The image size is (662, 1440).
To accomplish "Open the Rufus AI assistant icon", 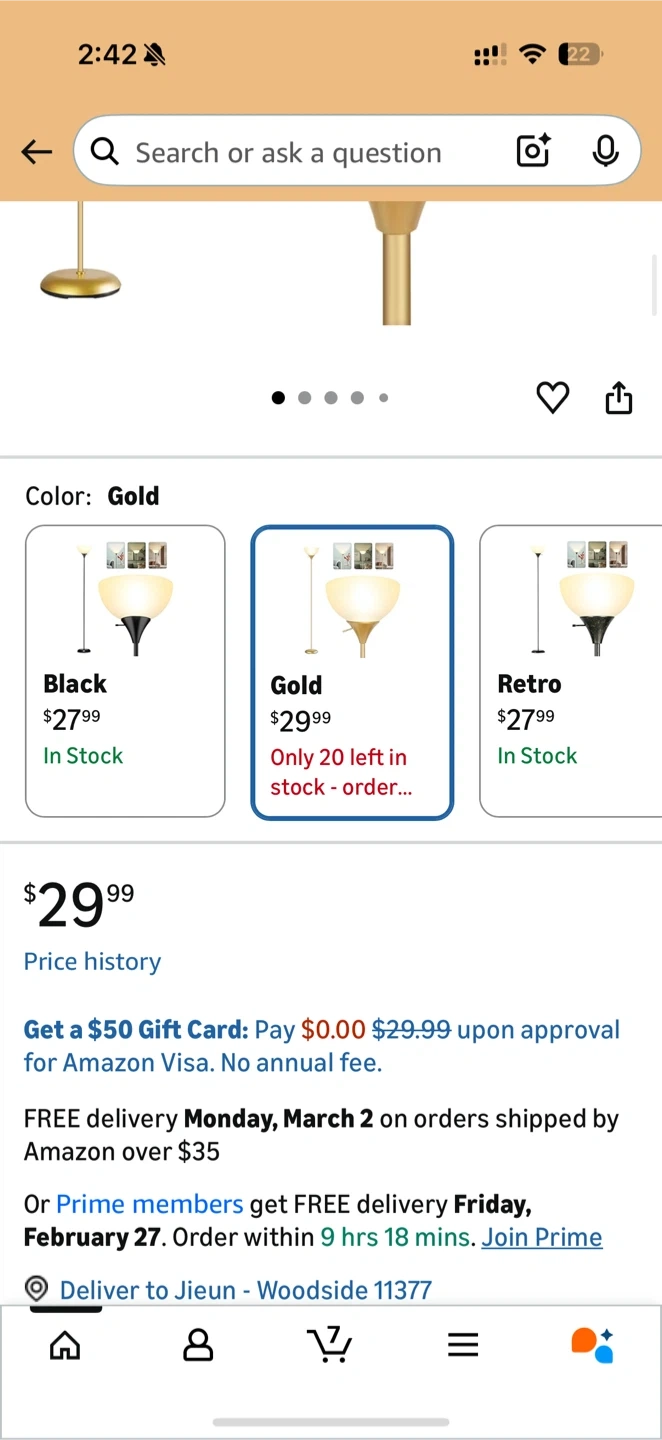I will coord(592,1345).
